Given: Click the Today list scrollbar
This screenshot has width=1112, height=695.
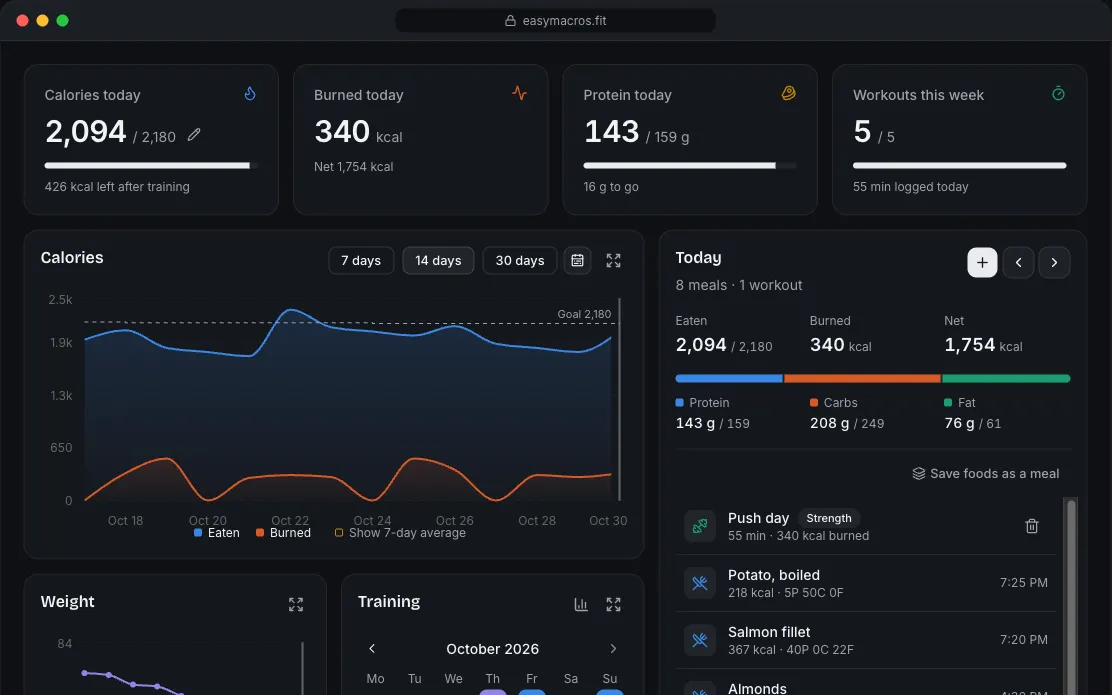Looking at the screenshot, I should tap(1071, 596).
